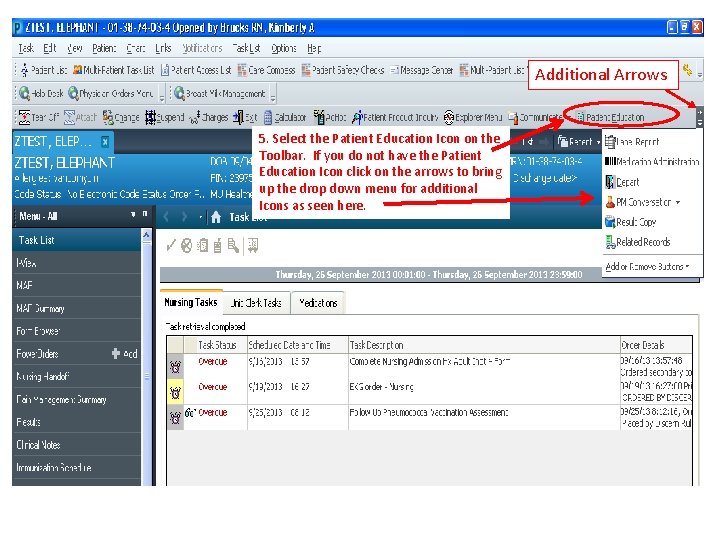Image resolution: width=720 pixels, height=540 pixels.
Task: Click the Exit toolbar icon
Action: coord(245,118)
